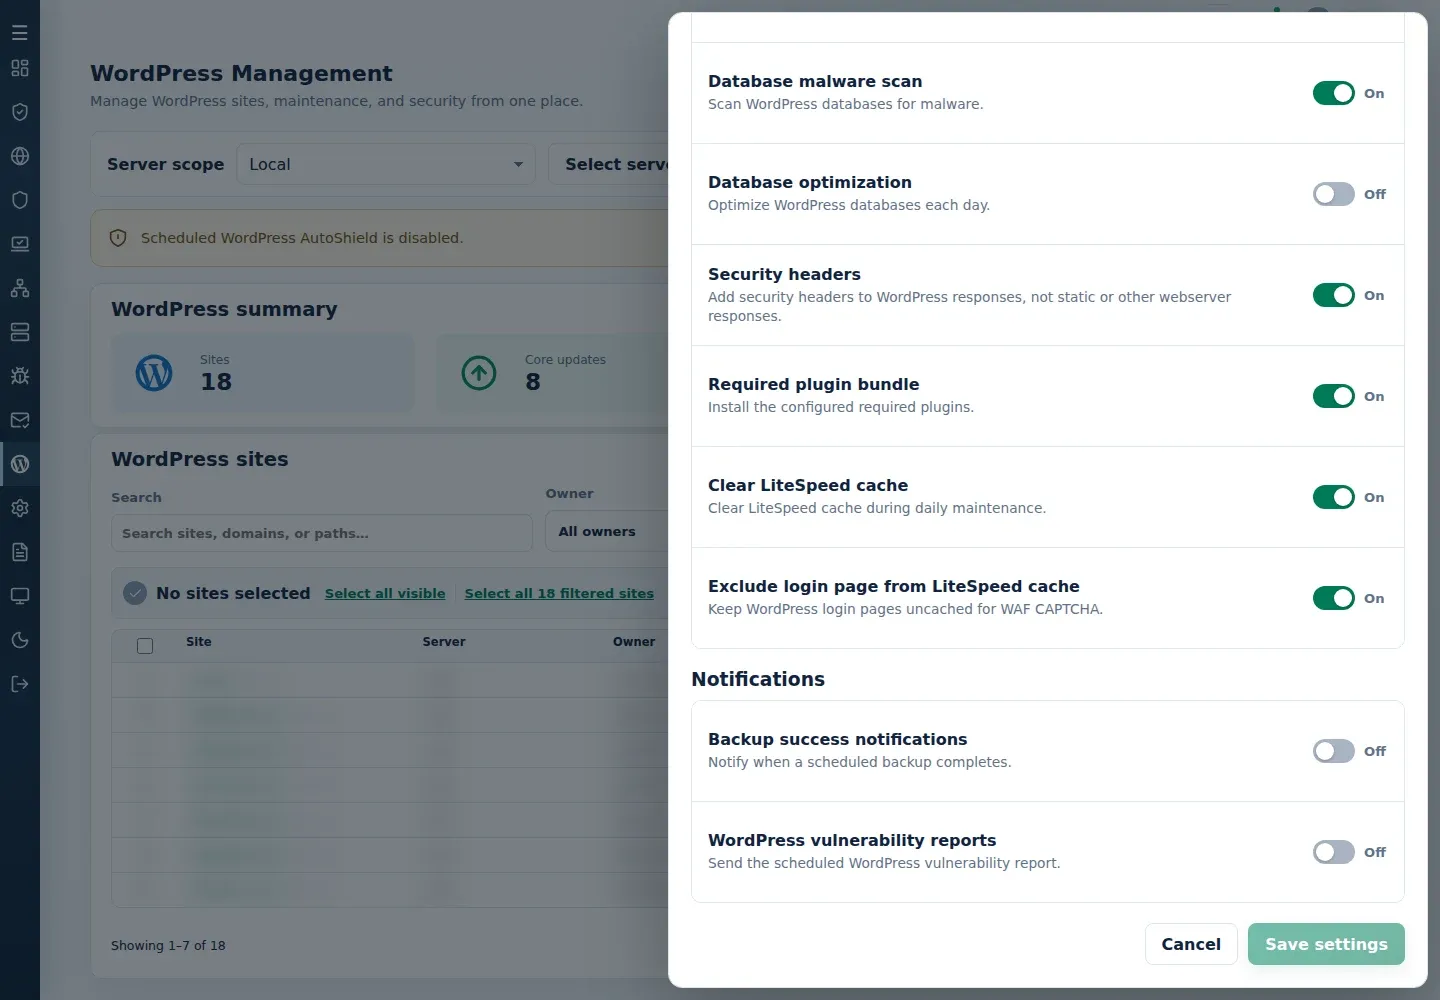Click the Sites 18 summary card
Viewport: 1440px width, 1000px height.
coord(262,373)
